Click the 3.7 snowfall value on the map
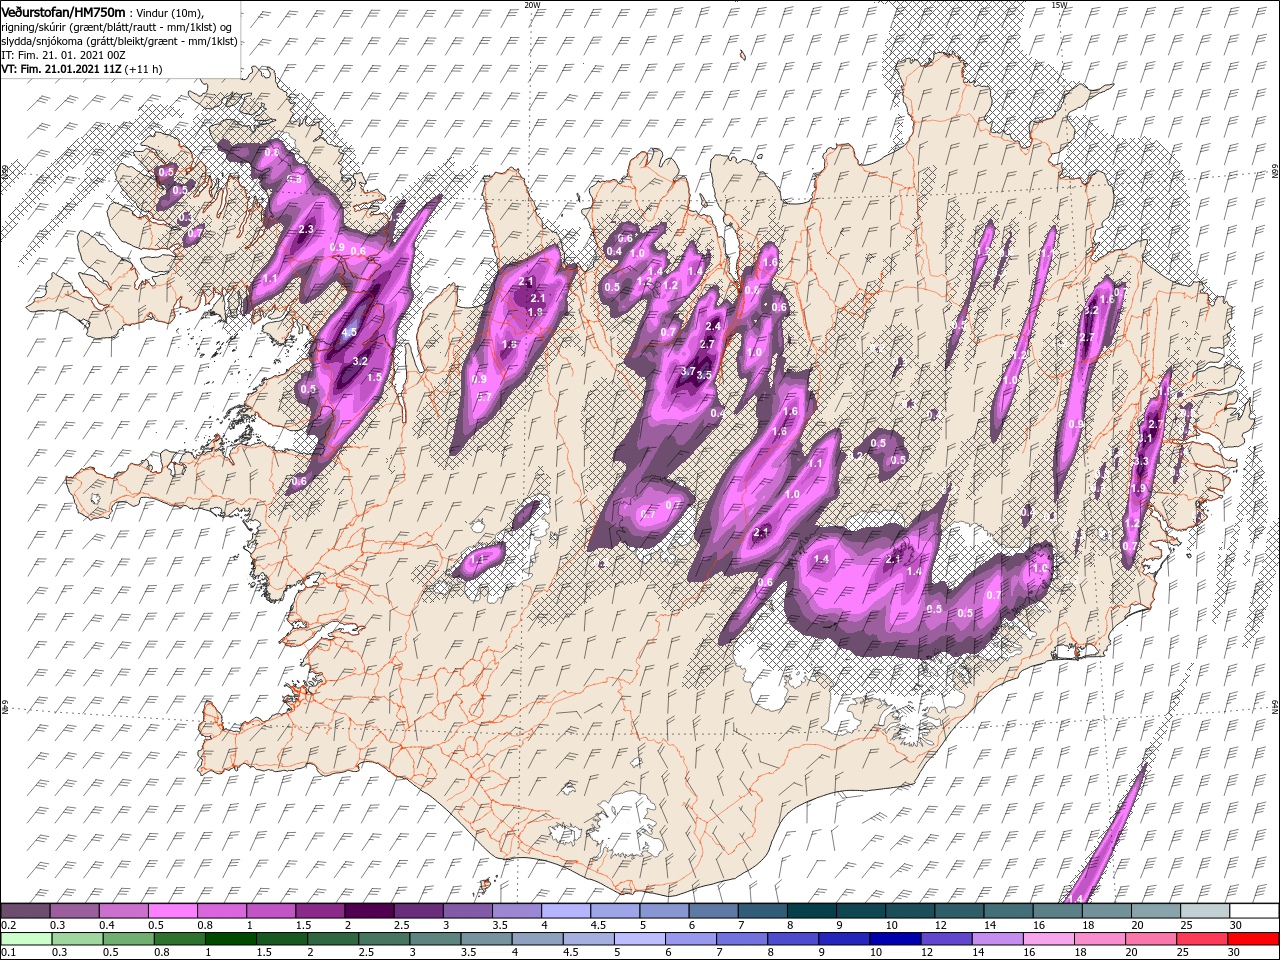 click(687, 371)
